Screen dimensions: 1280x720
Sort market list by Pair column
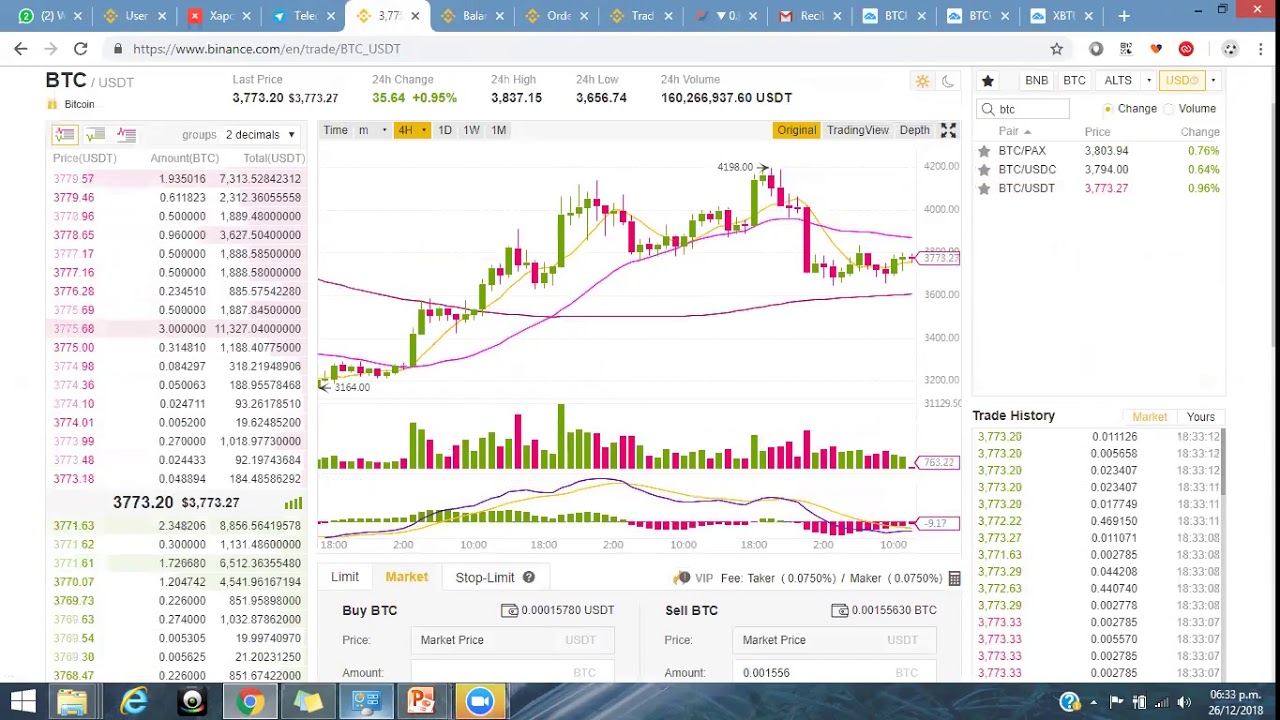click(1014, 132)
